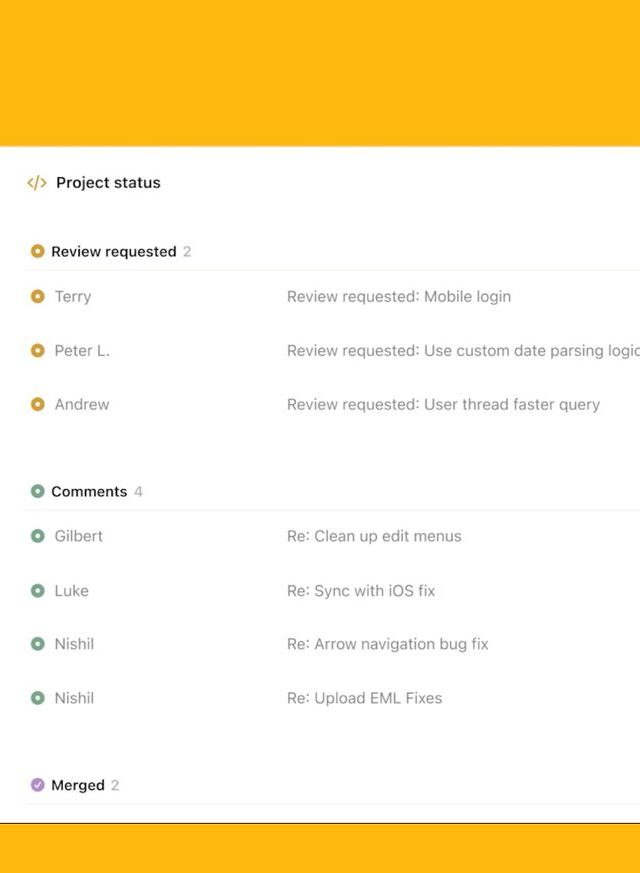
Task: Click the purple Merged checkmark icon
Action: click(38, 786)
